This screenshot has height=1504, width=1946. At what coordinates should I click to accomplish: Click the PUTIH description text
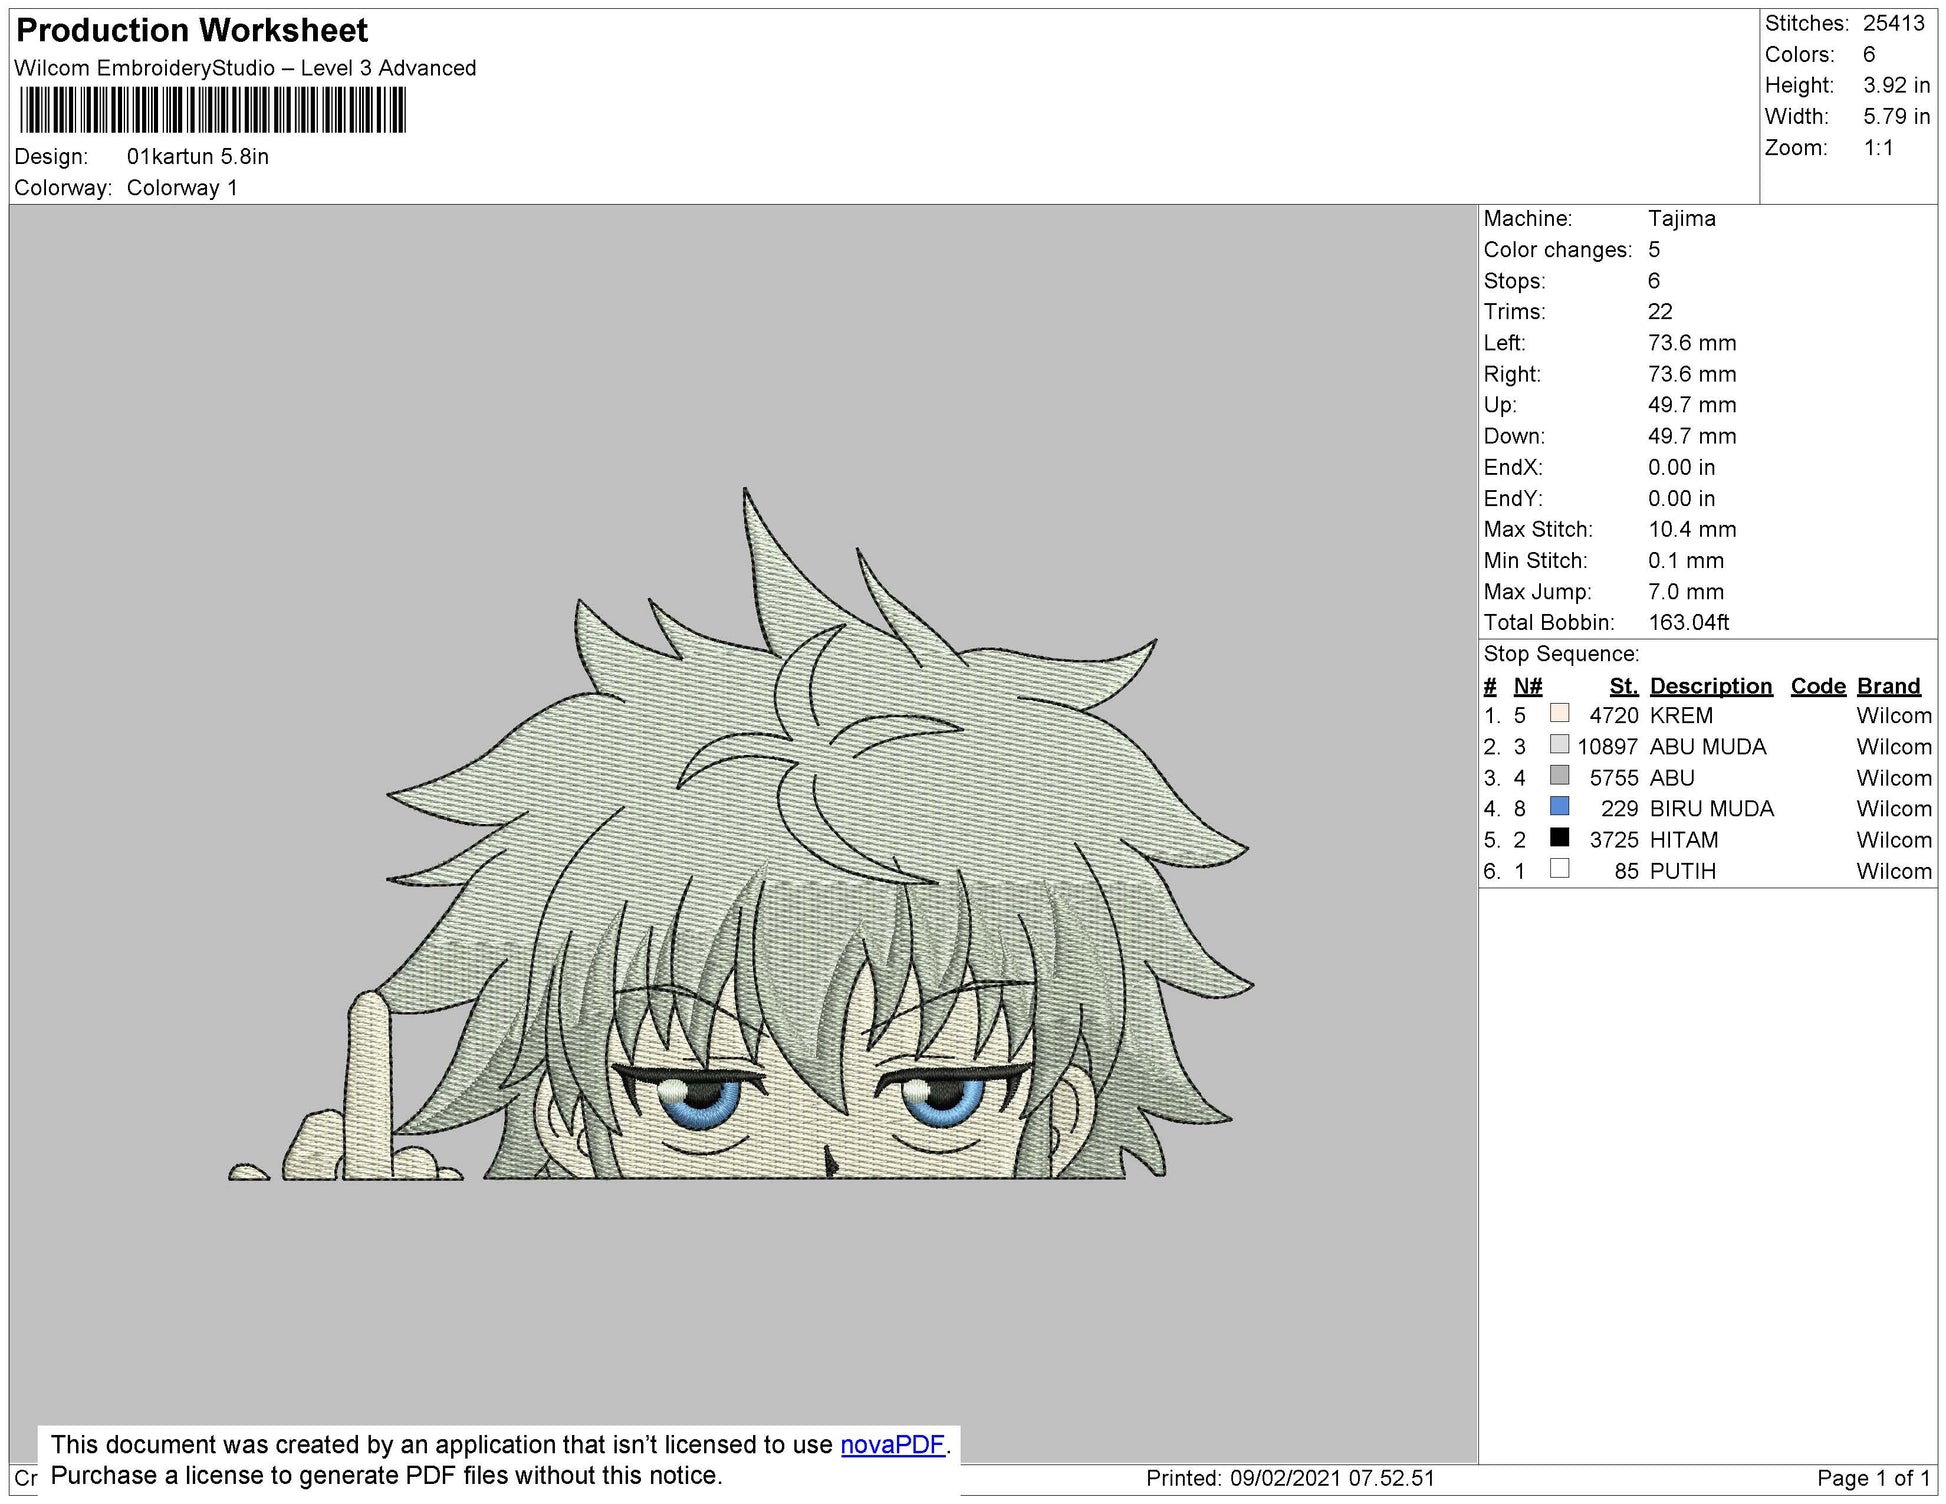pos(1683,871)
